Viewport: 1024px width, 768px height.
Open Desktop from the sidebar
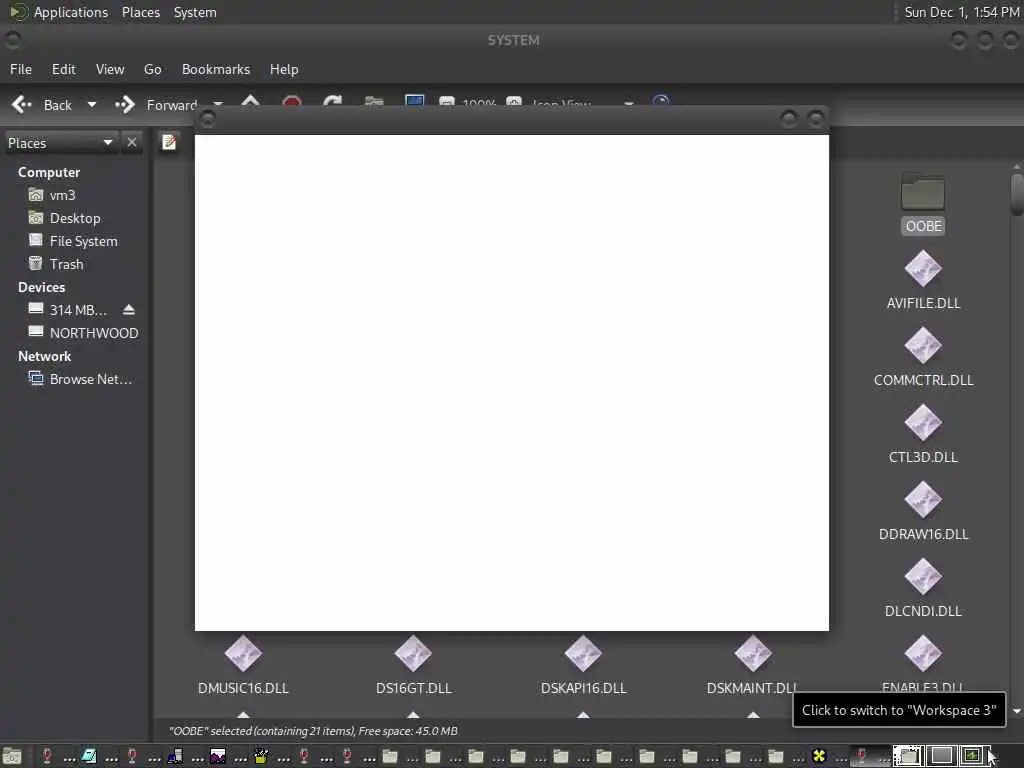65,218
